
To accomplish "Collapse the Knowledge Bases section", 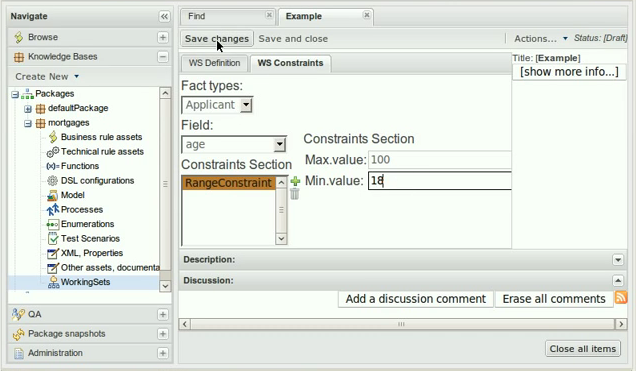I will tap(163, 57).
